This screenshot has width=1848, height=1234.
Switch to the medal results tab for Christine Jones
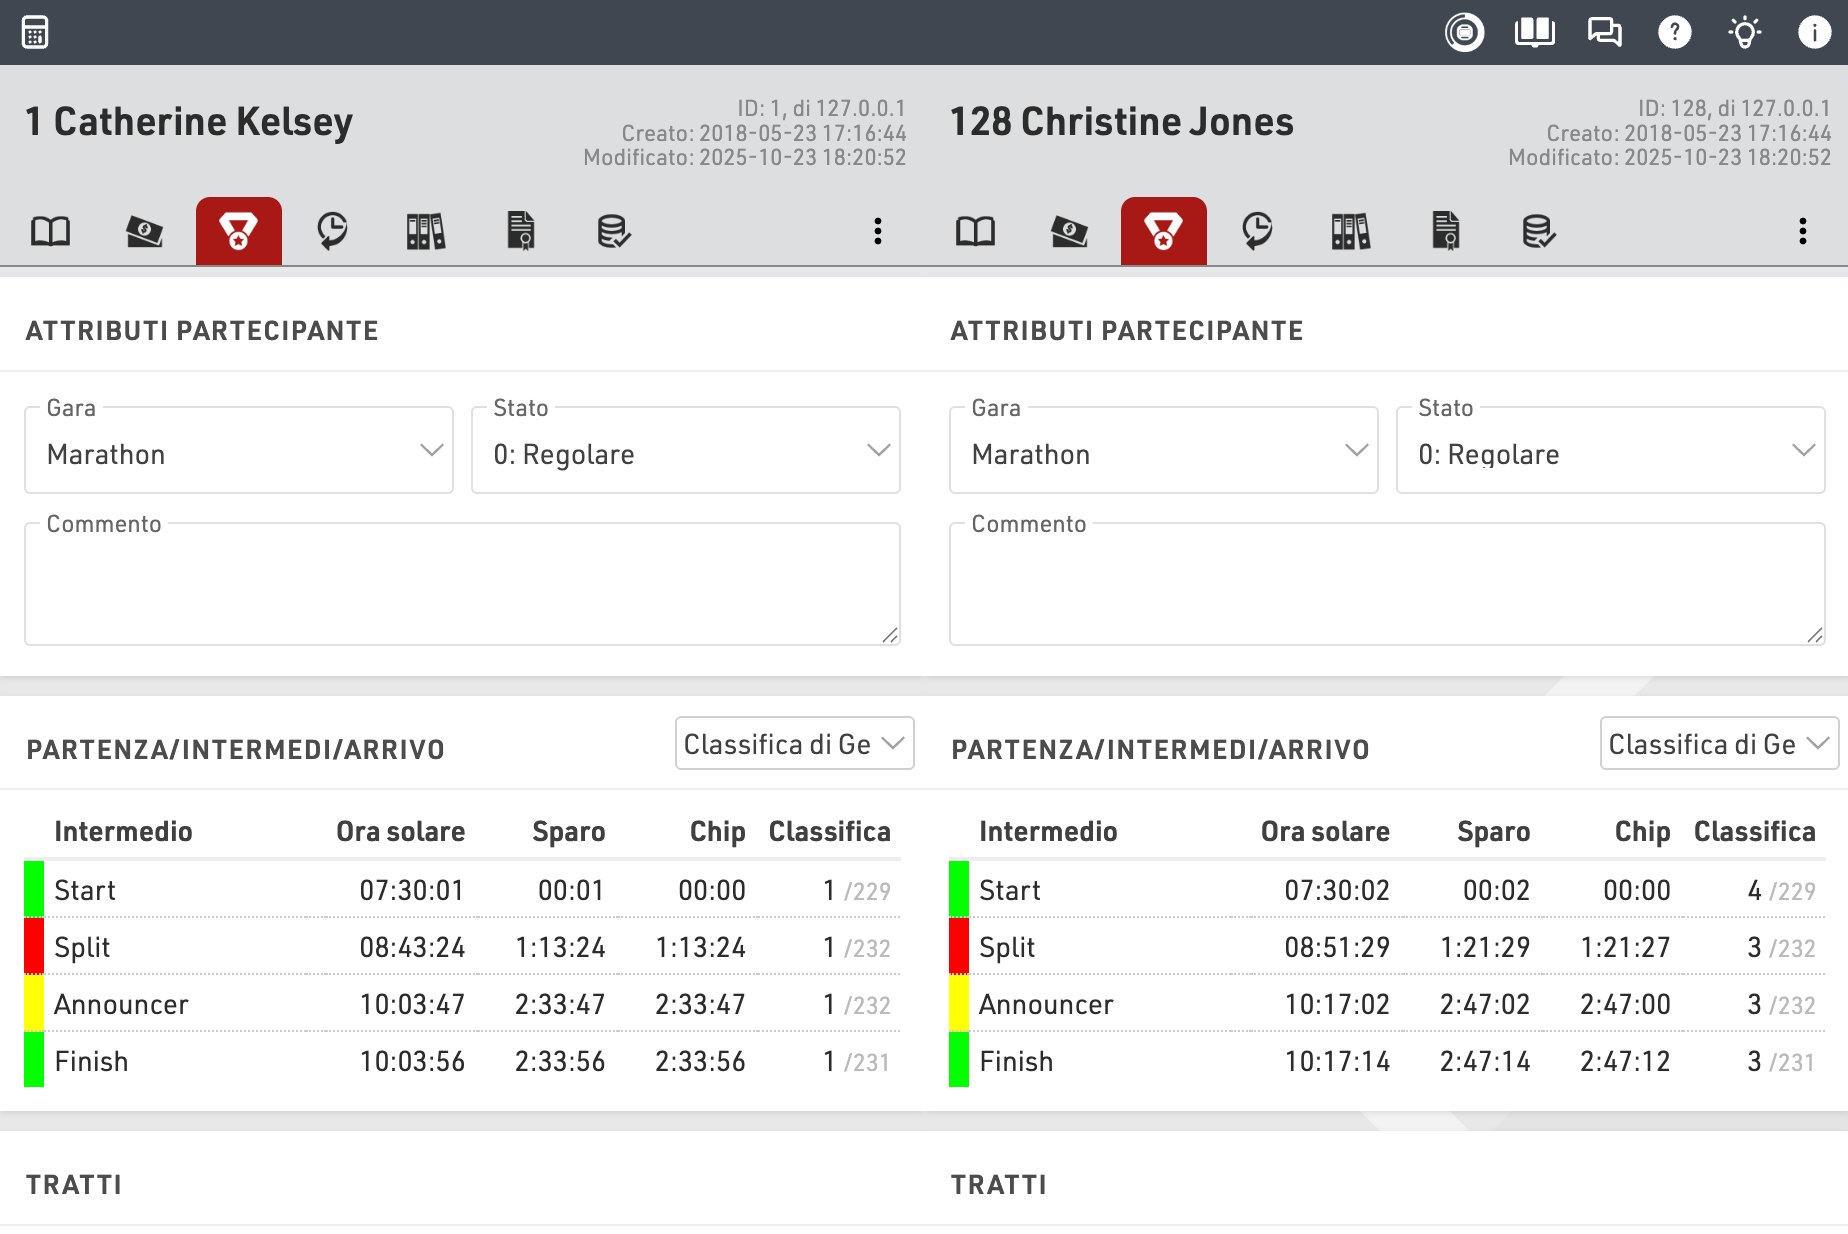pos(1163,232)
